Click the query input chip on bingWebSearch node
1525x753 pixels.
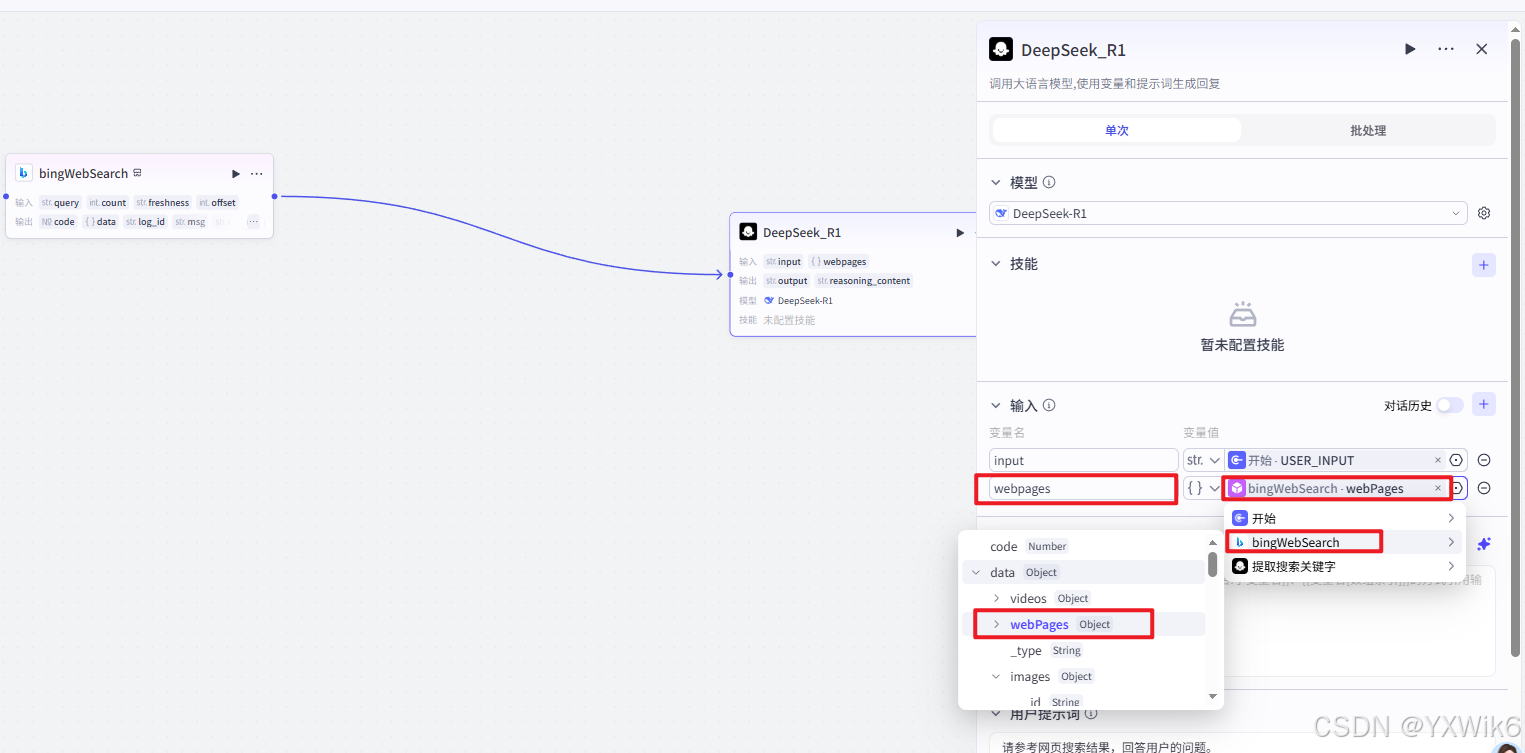(60, 202)
